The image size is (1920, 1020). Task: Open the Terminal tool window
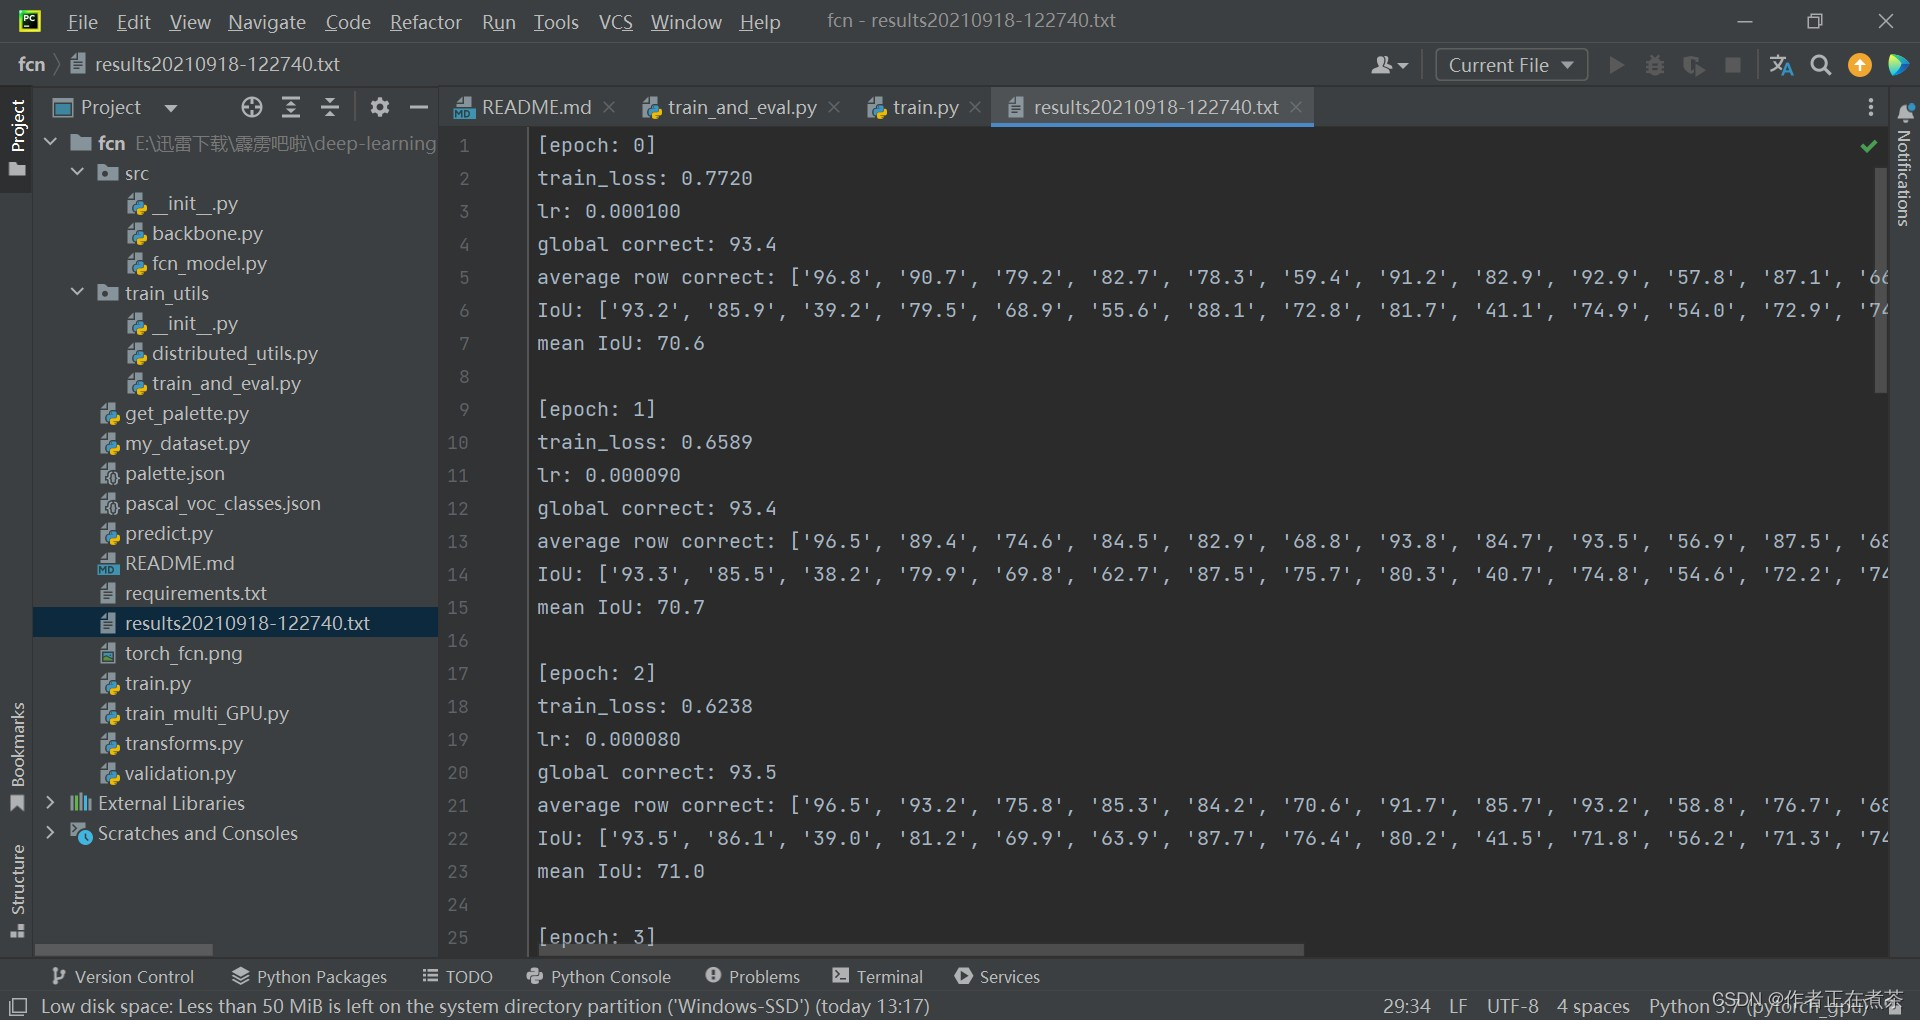click(878, 976)
